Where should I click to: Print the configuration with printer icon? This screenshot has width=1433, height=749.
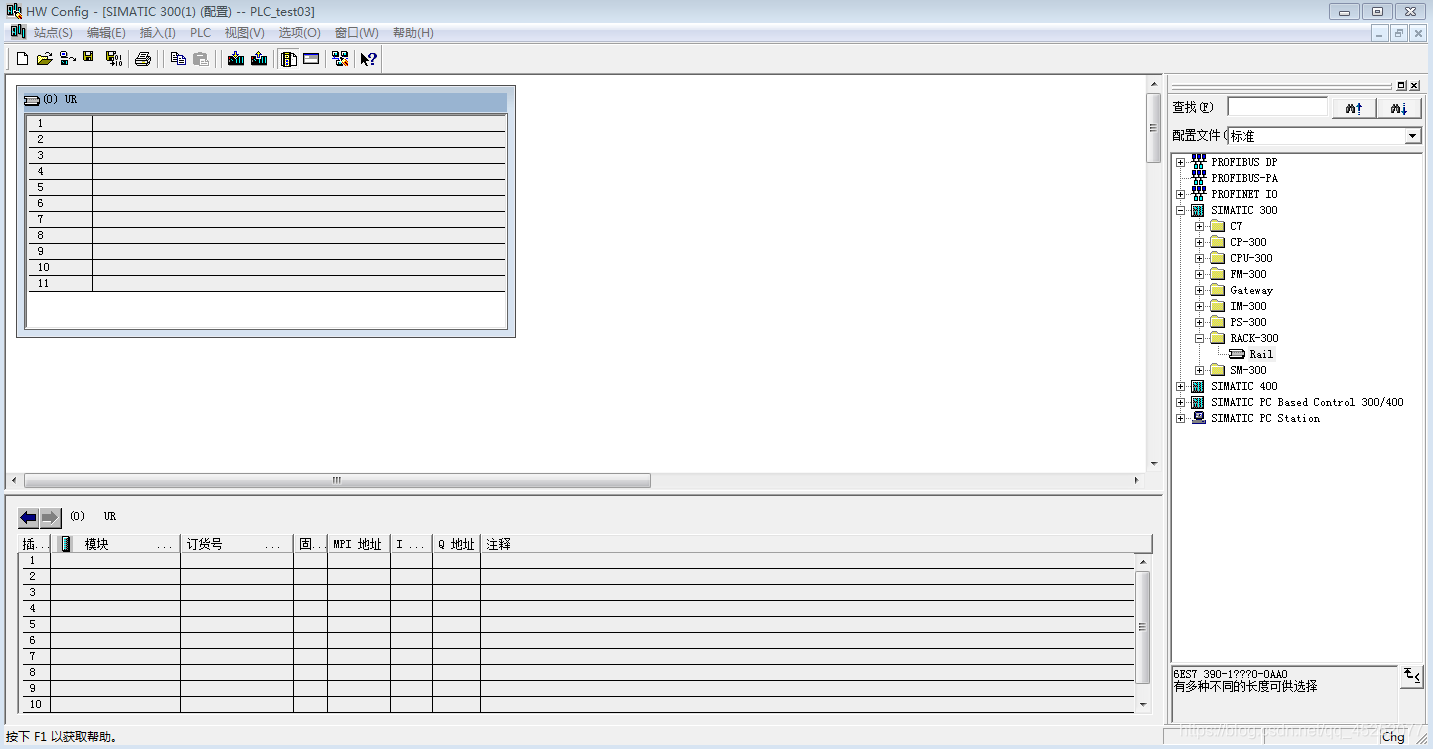(143, 59)
